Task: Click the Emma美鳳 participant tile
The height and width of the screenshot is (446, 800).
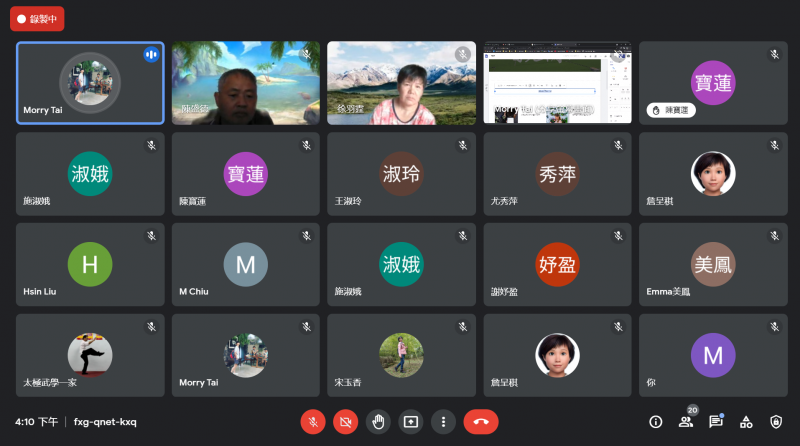Action: coord(713,264)
